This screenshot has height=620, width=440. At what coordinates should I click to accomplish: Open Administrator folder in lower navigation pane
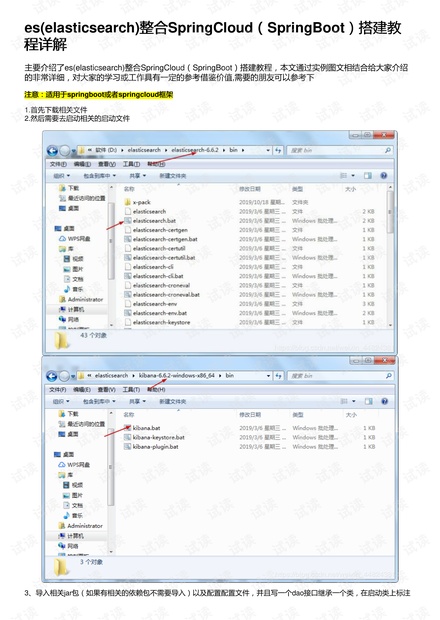(81, 526)
